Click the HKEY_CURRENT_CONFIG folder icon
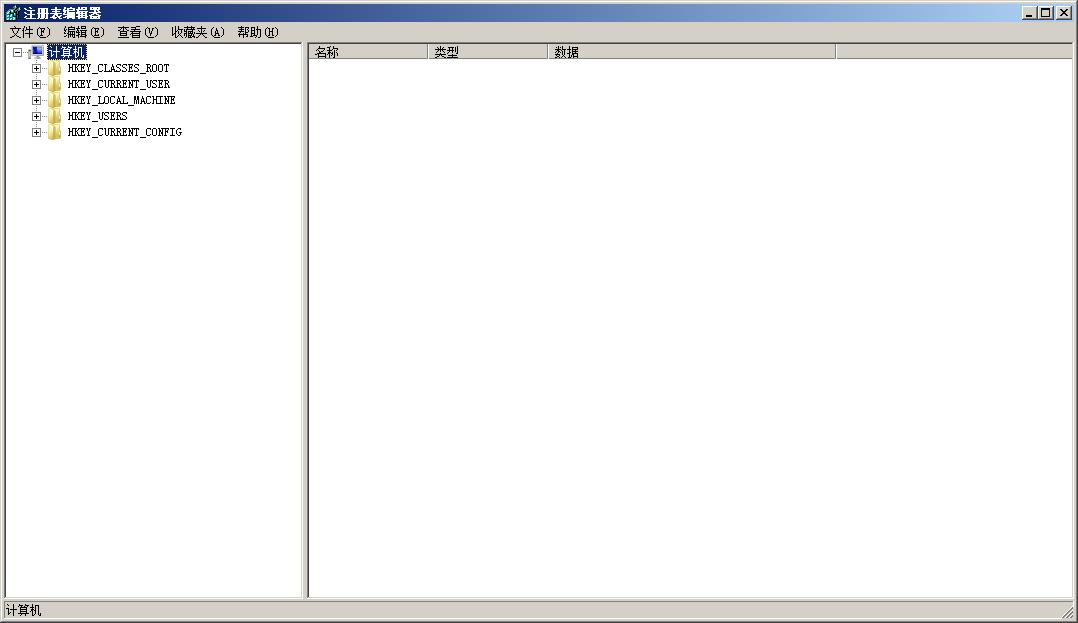The width and height of the screenshot is (1078, 623). 54,133
